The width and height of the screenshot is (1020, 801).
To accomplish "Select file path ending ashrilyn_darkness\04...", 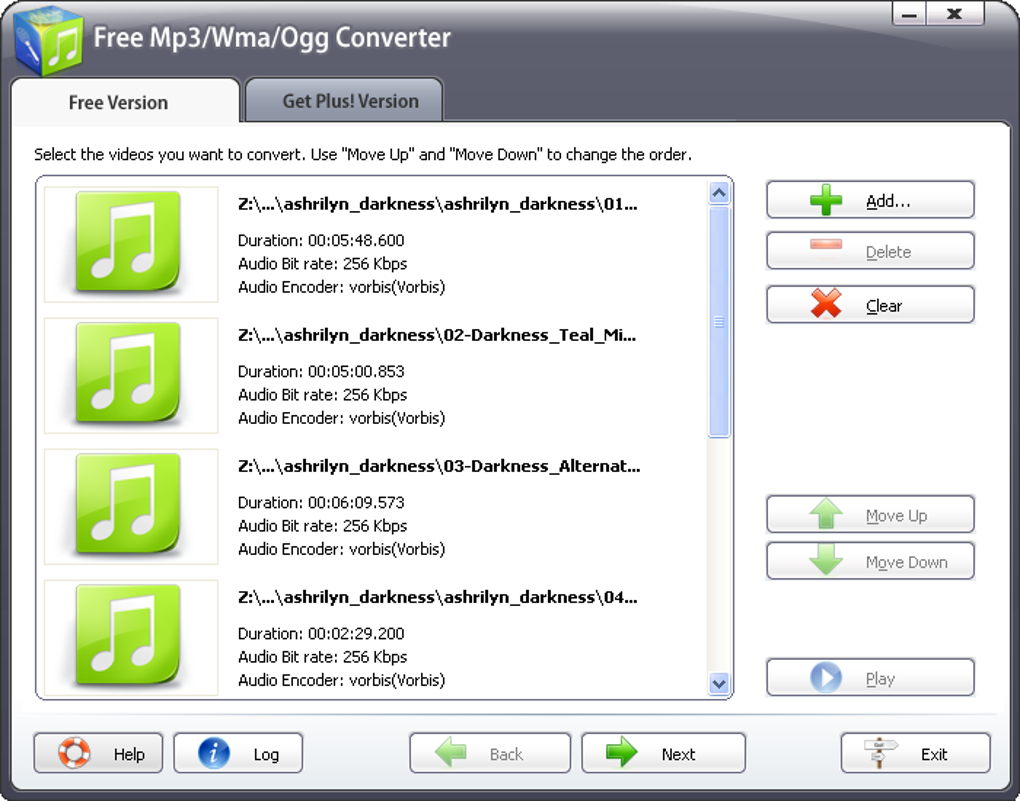I will point(438,597).
